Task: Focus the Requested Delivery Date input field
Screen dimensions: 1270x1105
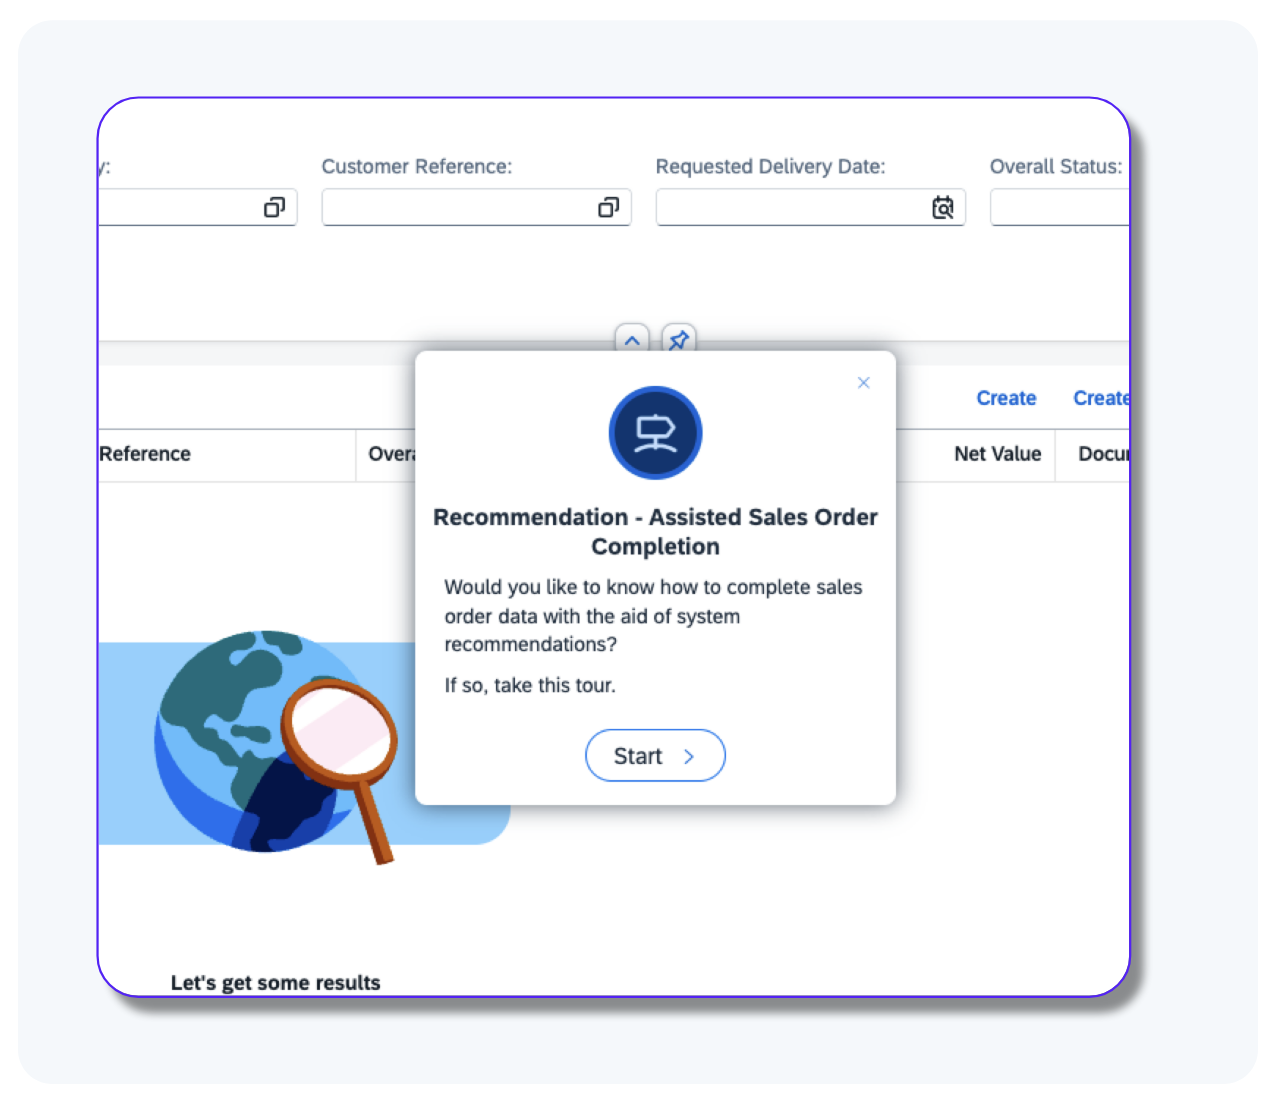Action: click(x=790, y=207)
